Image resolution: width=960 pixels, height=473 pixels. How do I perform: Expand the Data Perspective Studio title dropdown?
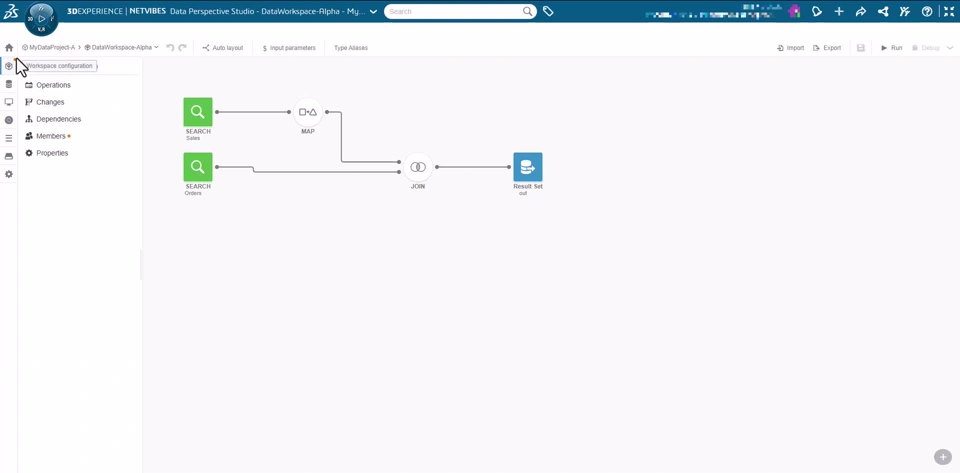coord(373,12)
